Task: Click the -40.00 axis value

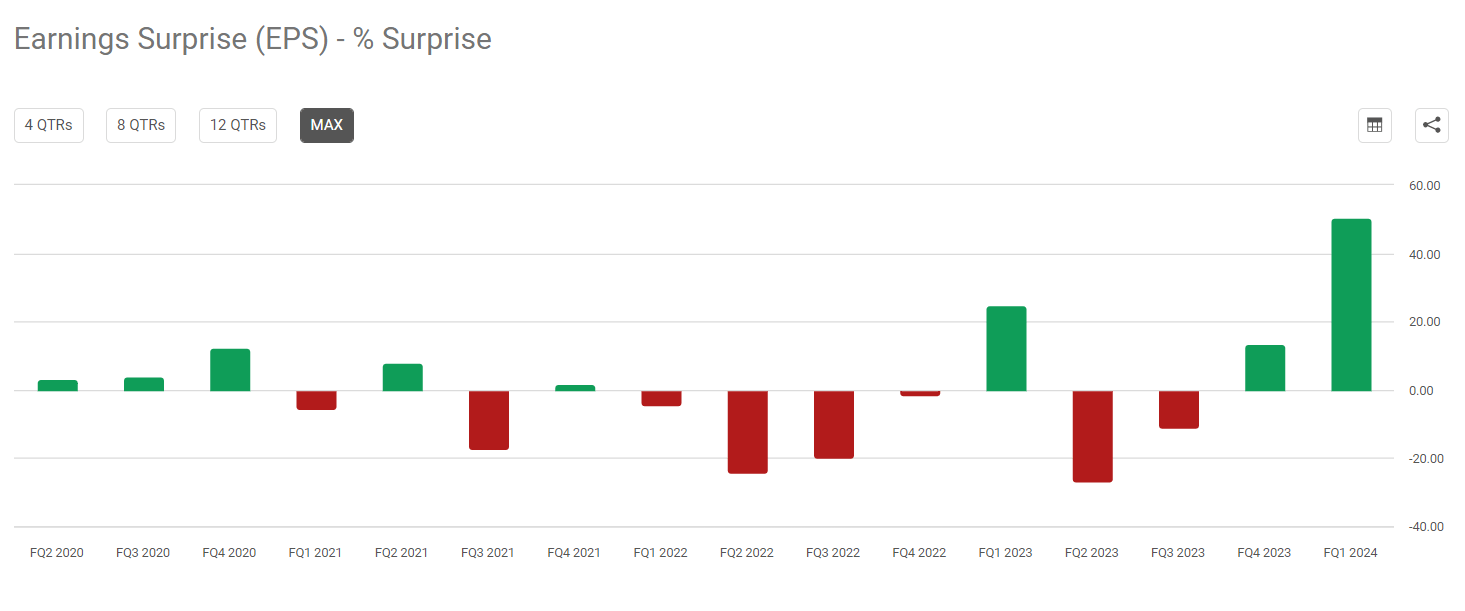Action: tap(1427, 526)
